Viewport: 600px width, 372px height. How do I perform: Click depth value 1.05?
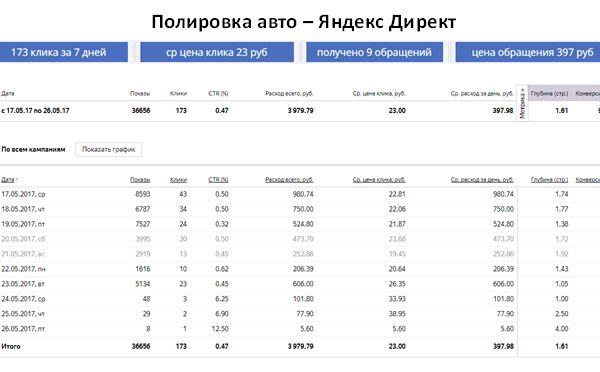[562, 284]
